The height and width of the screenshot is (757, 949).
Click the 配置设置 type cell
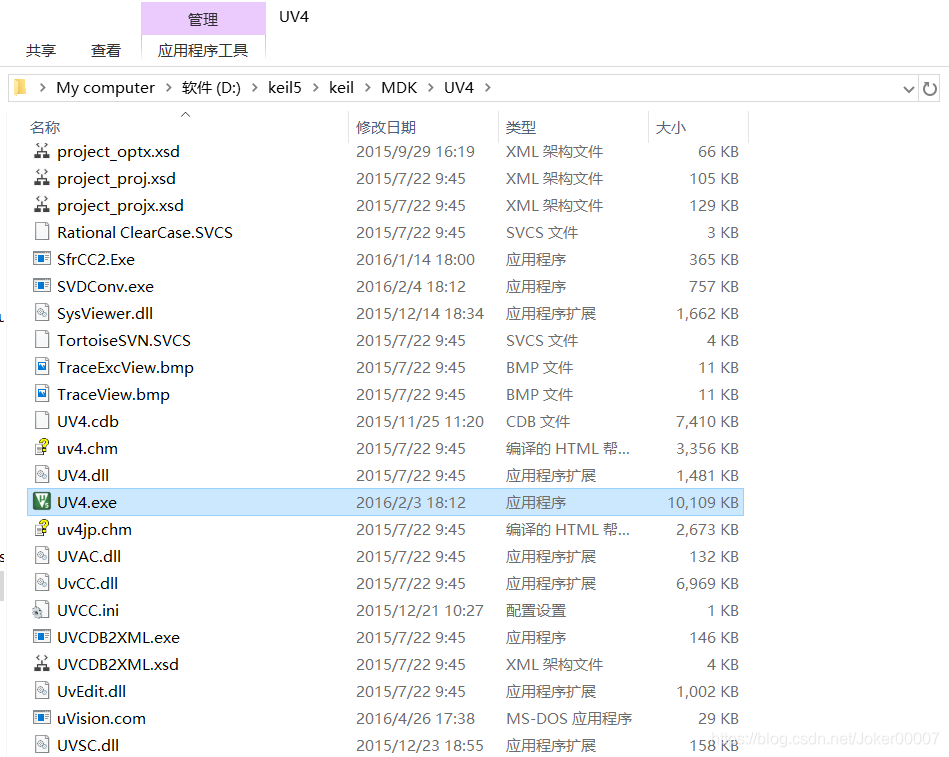(536, 610)
